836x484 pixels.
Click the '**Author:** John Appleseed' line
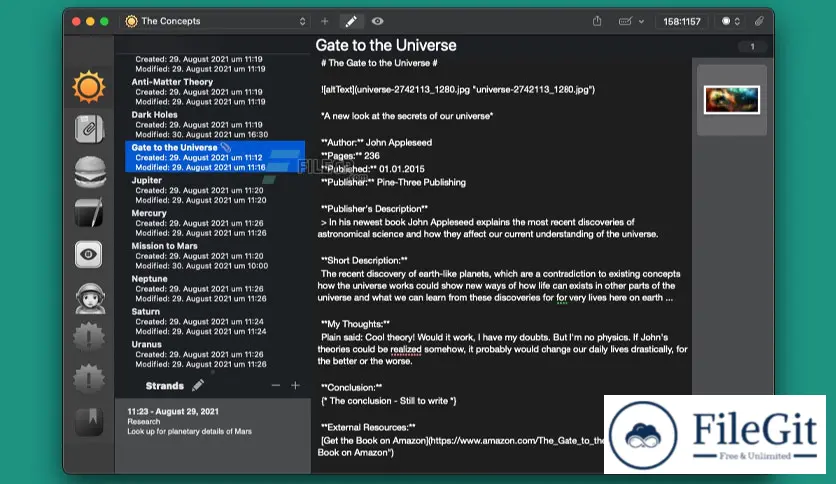coord(376,142)
